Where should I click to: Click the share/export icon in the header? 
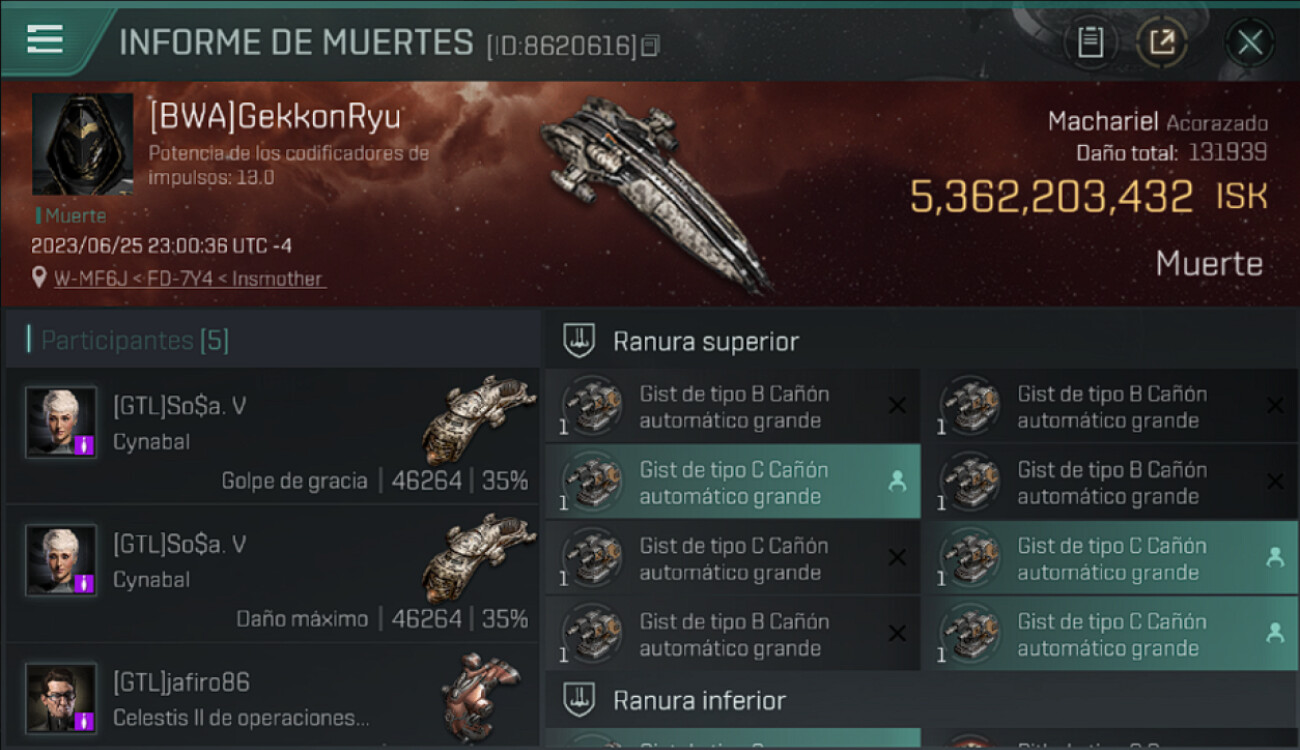[1161, 42]
